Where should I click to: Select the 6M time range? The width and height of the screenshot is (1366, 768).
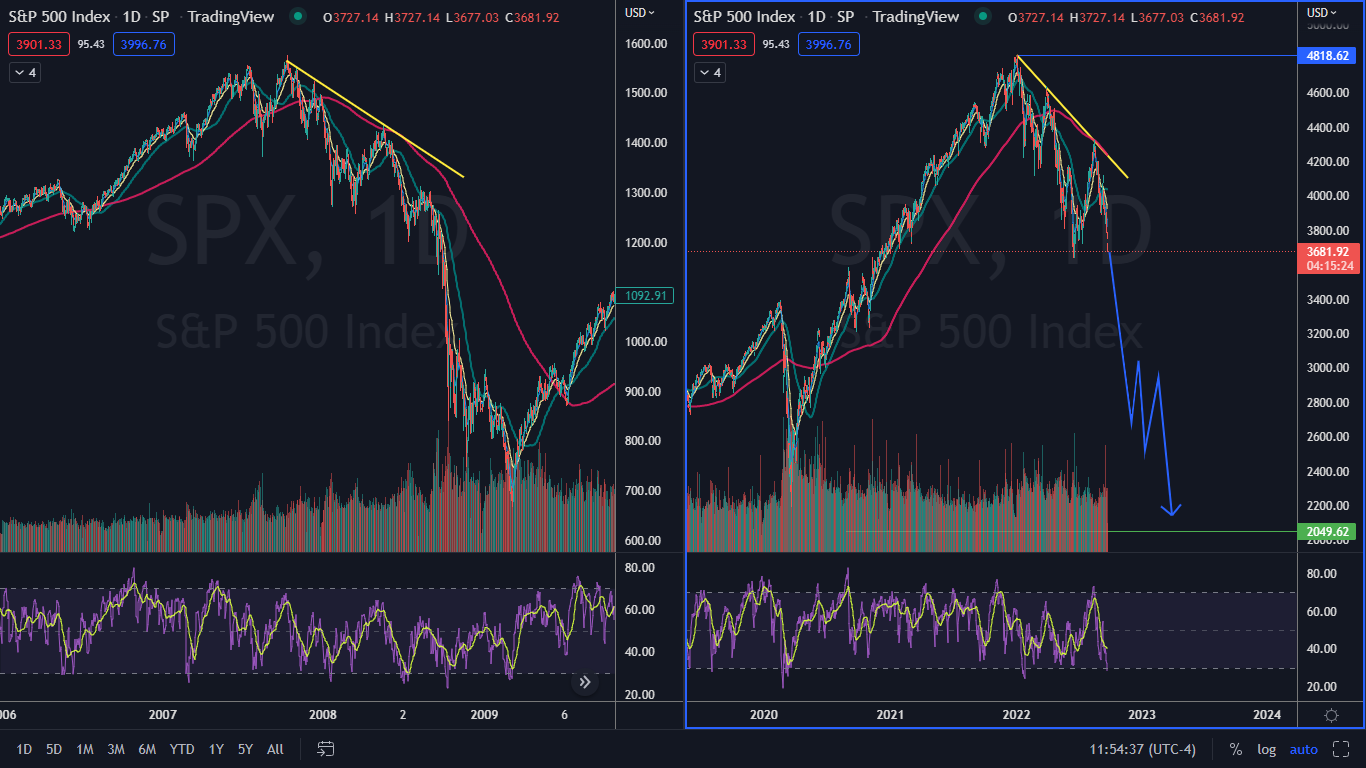(147, 749)
